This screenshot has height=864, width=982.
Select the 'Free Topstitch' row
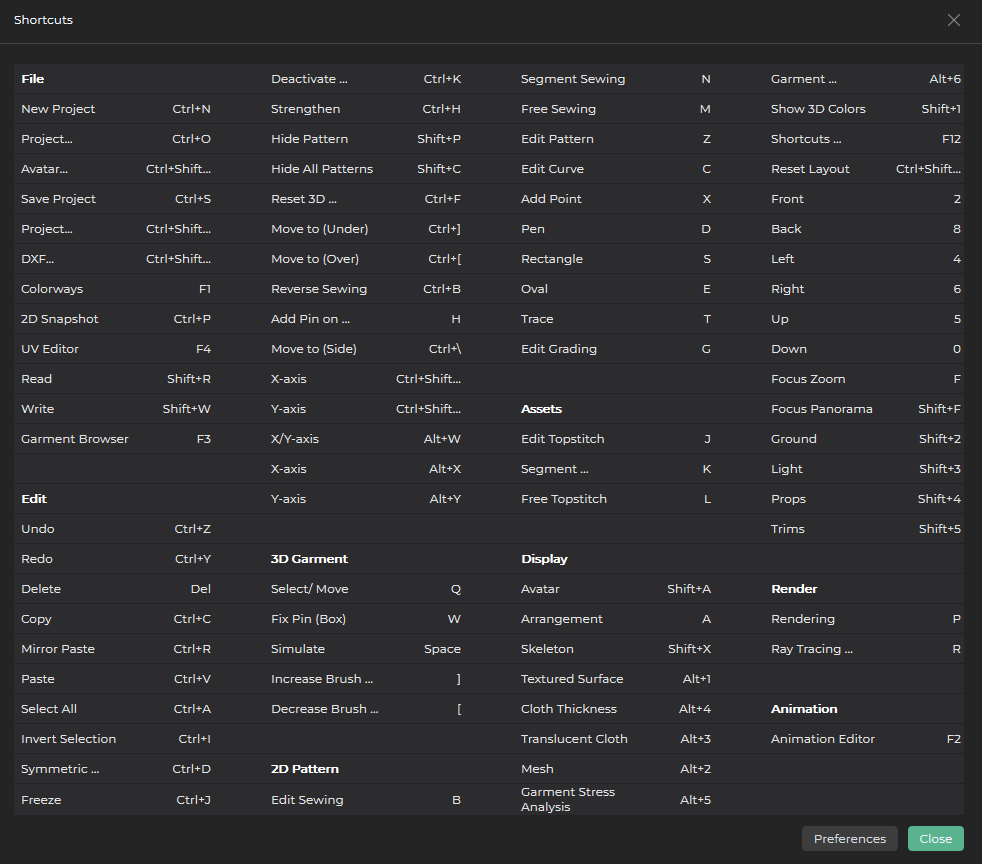616,499
